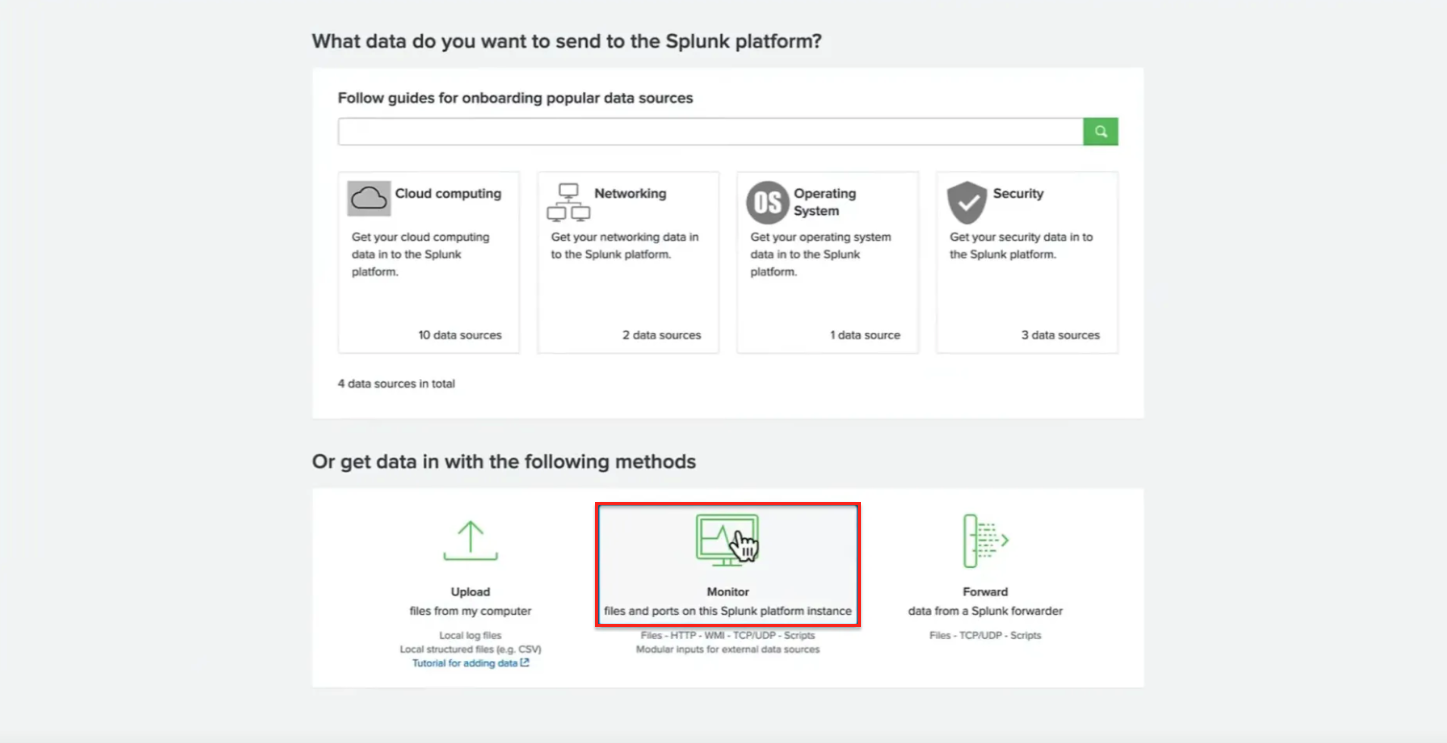Open the Security data sources card
1447x743 pixels.
(x=1027, y=262)
